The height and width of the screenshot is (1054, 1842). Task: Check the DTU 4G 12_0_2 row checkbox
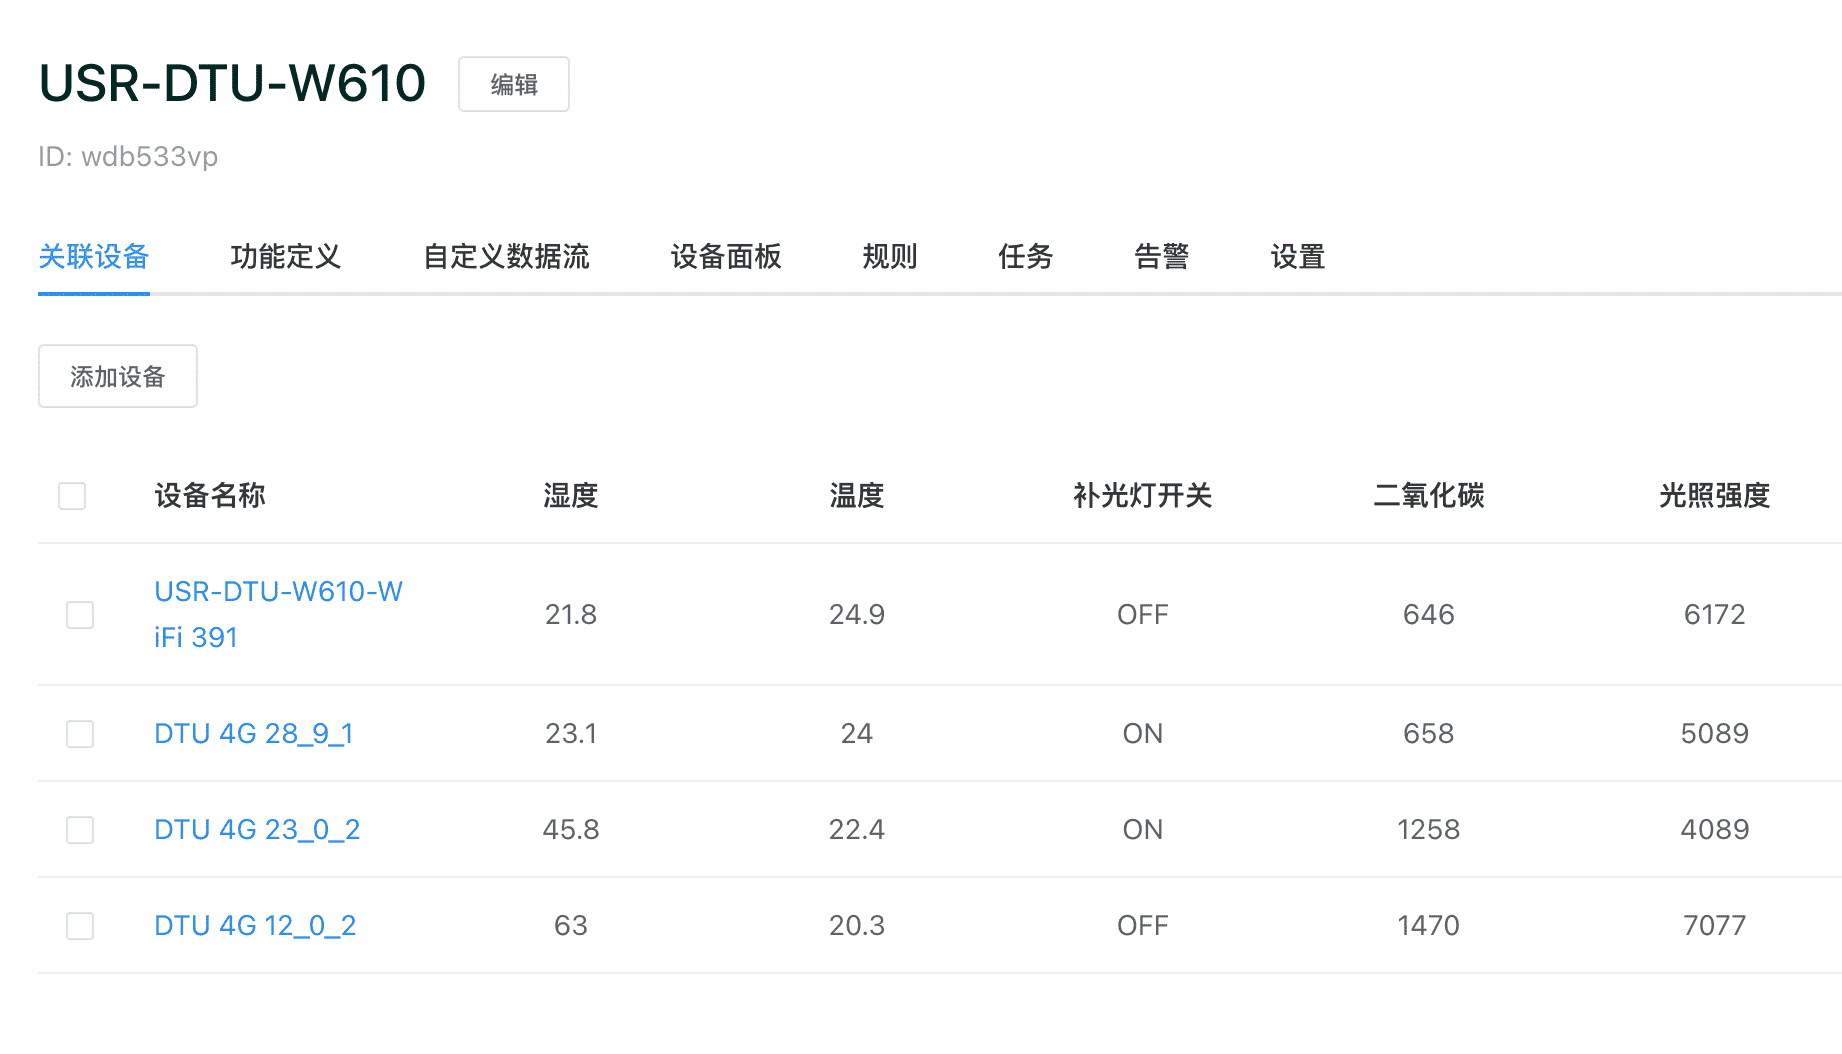pyautogui.click(x=80, y=926)
